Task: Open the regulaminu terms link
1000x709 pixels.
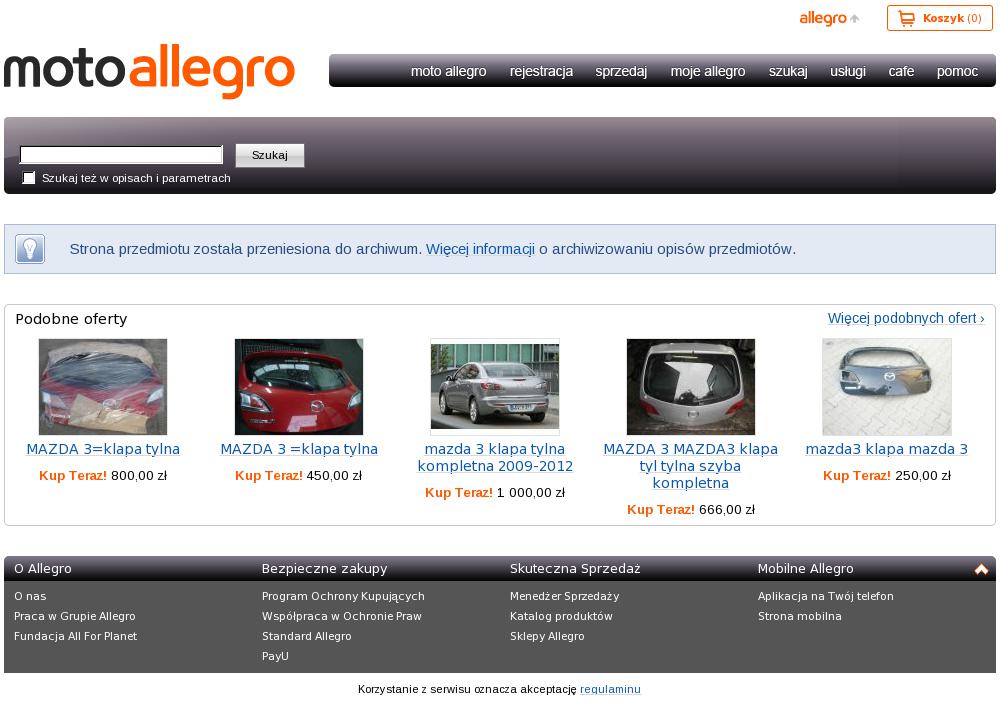Action: 610,689
